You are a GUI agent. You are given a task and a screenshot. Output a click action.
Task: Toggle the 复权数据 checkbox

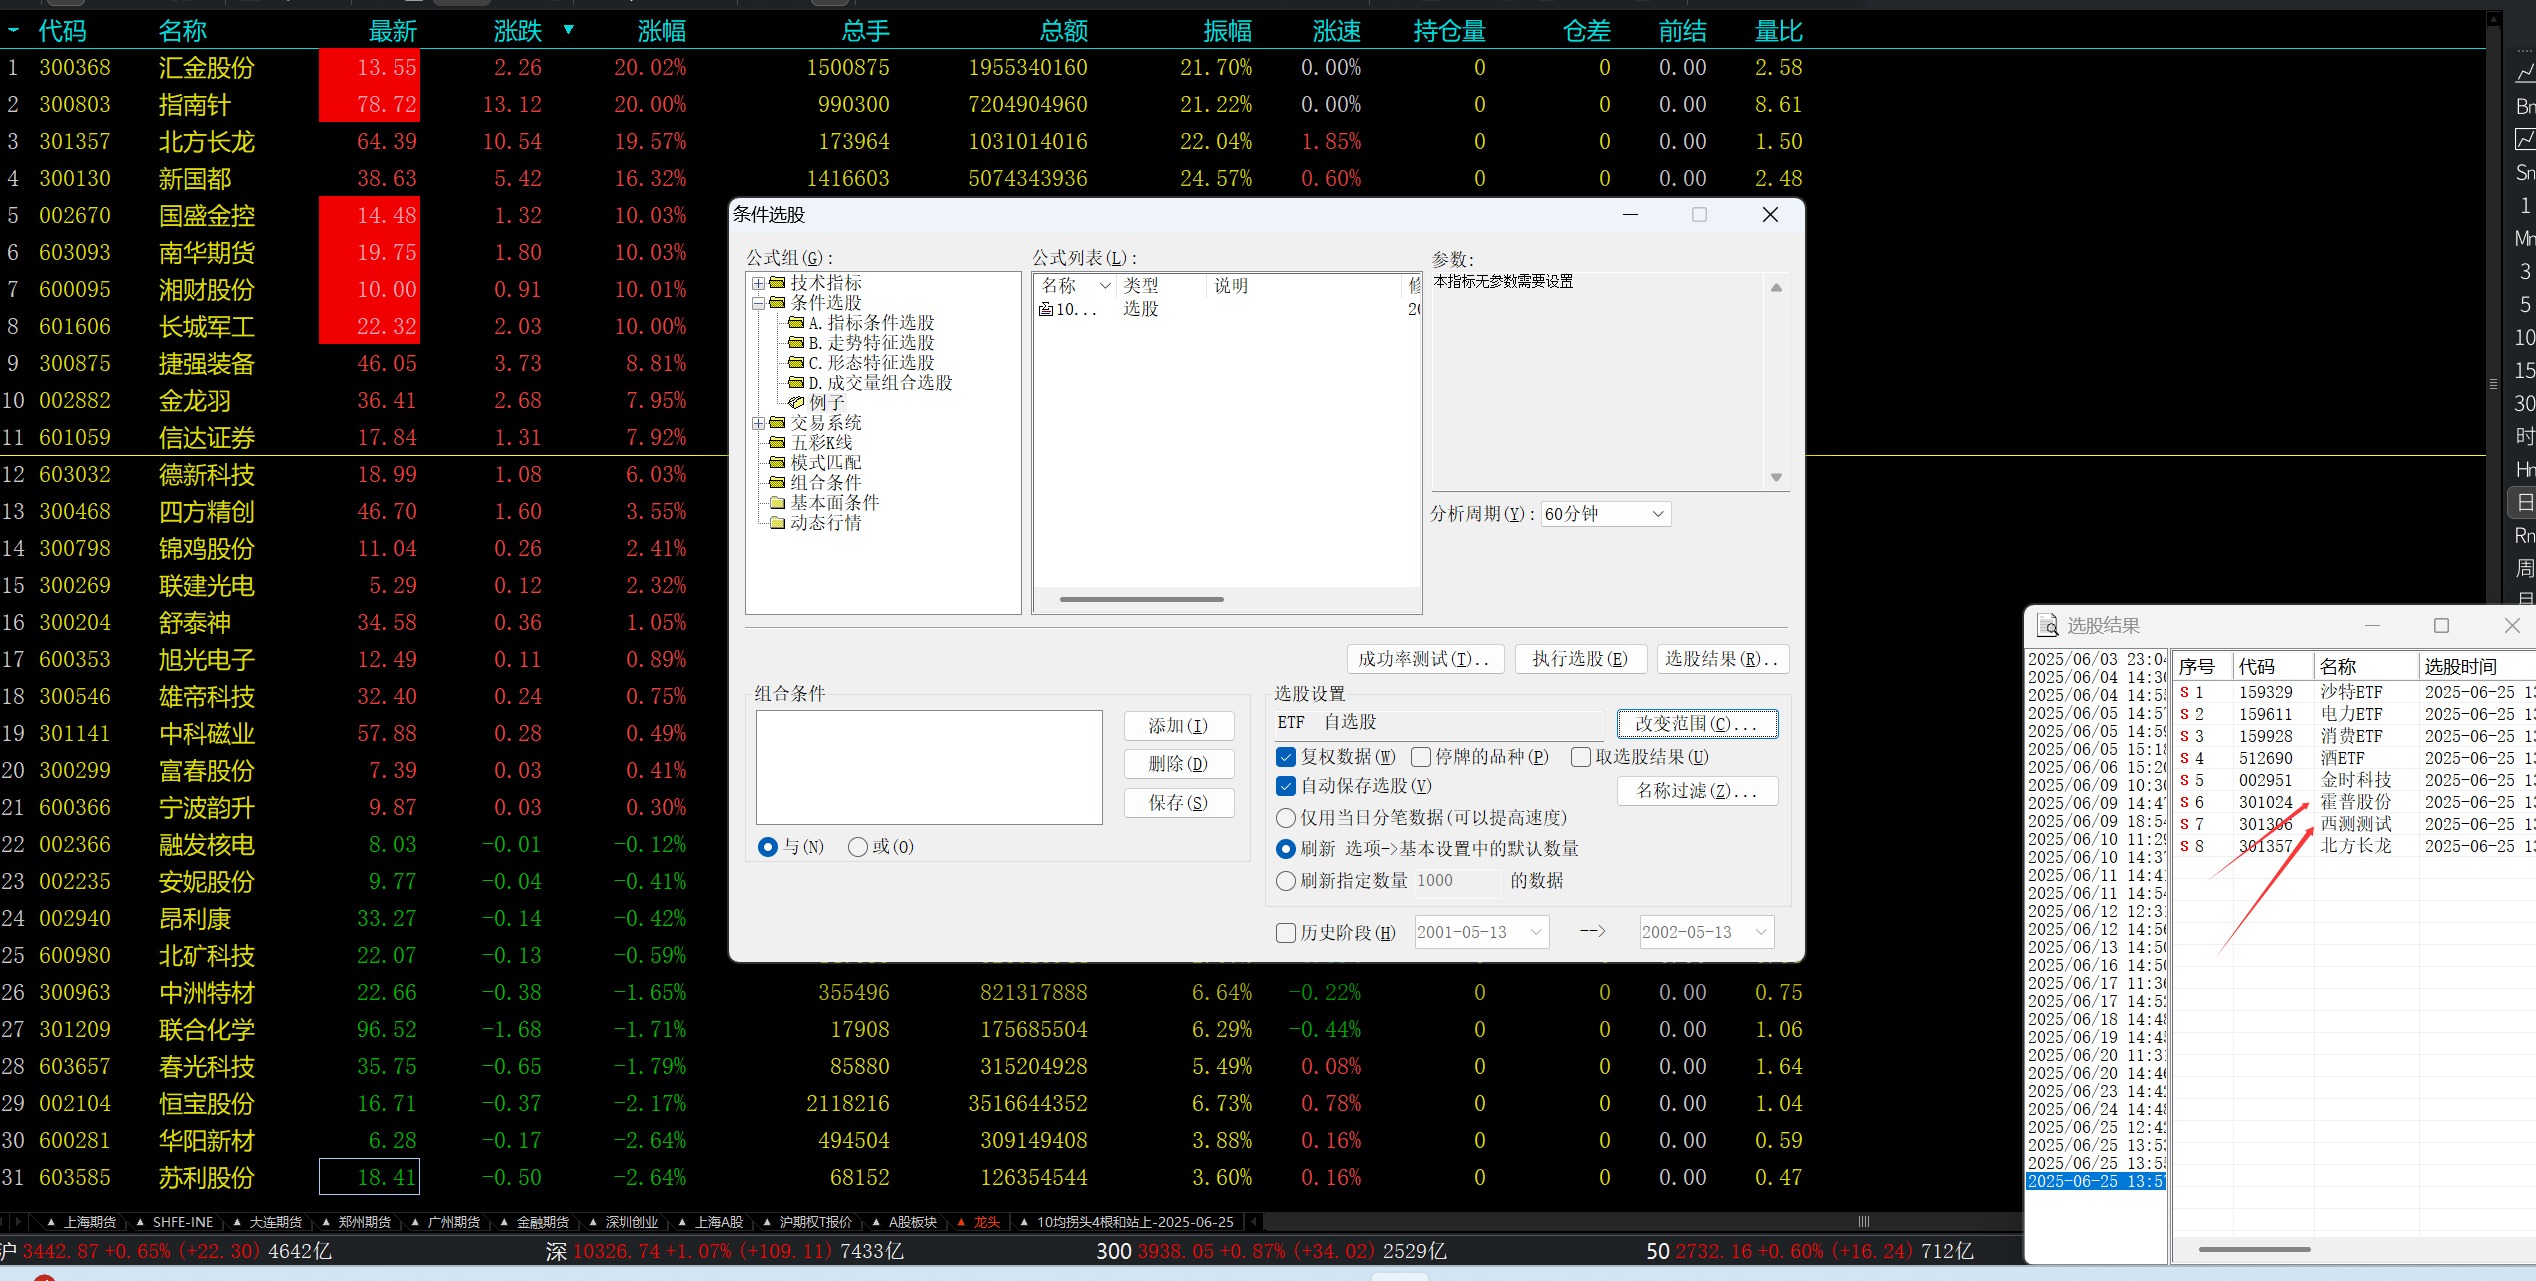pos(1286,757)
